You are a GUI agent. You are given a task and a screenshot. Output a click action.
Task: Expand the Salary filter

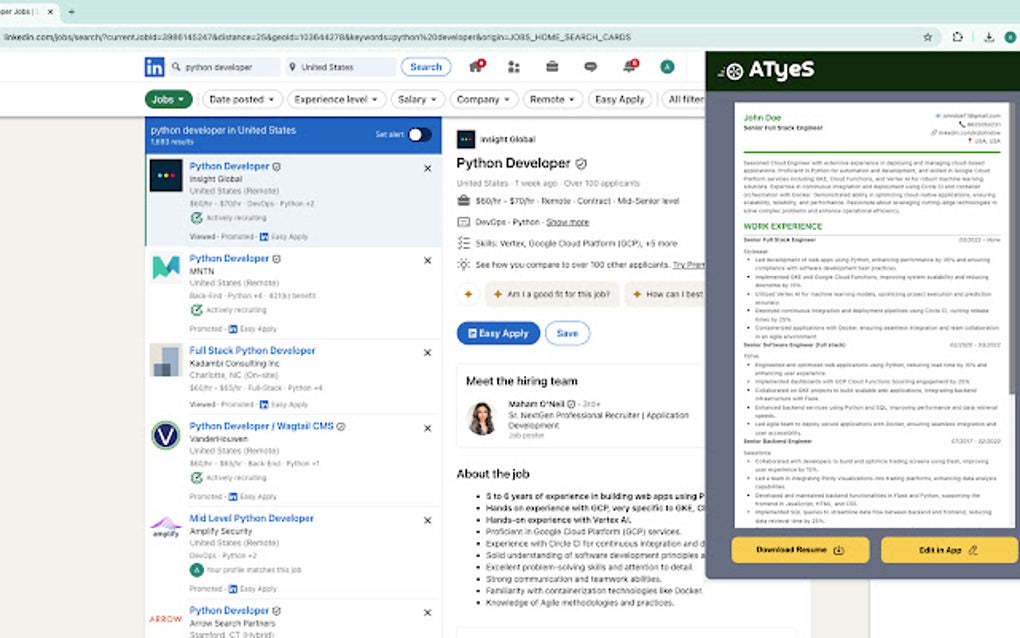click(x=418, y=100)
